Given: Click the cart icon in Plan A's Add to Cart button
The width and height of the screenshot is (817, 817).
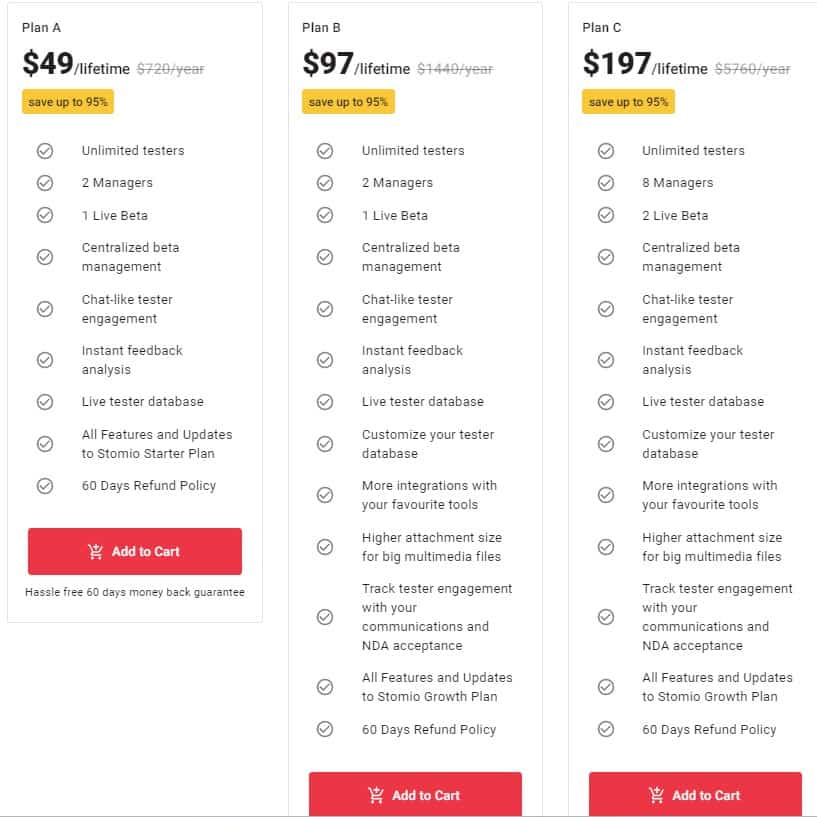Looking at the screenshot, I should [96, 550].
